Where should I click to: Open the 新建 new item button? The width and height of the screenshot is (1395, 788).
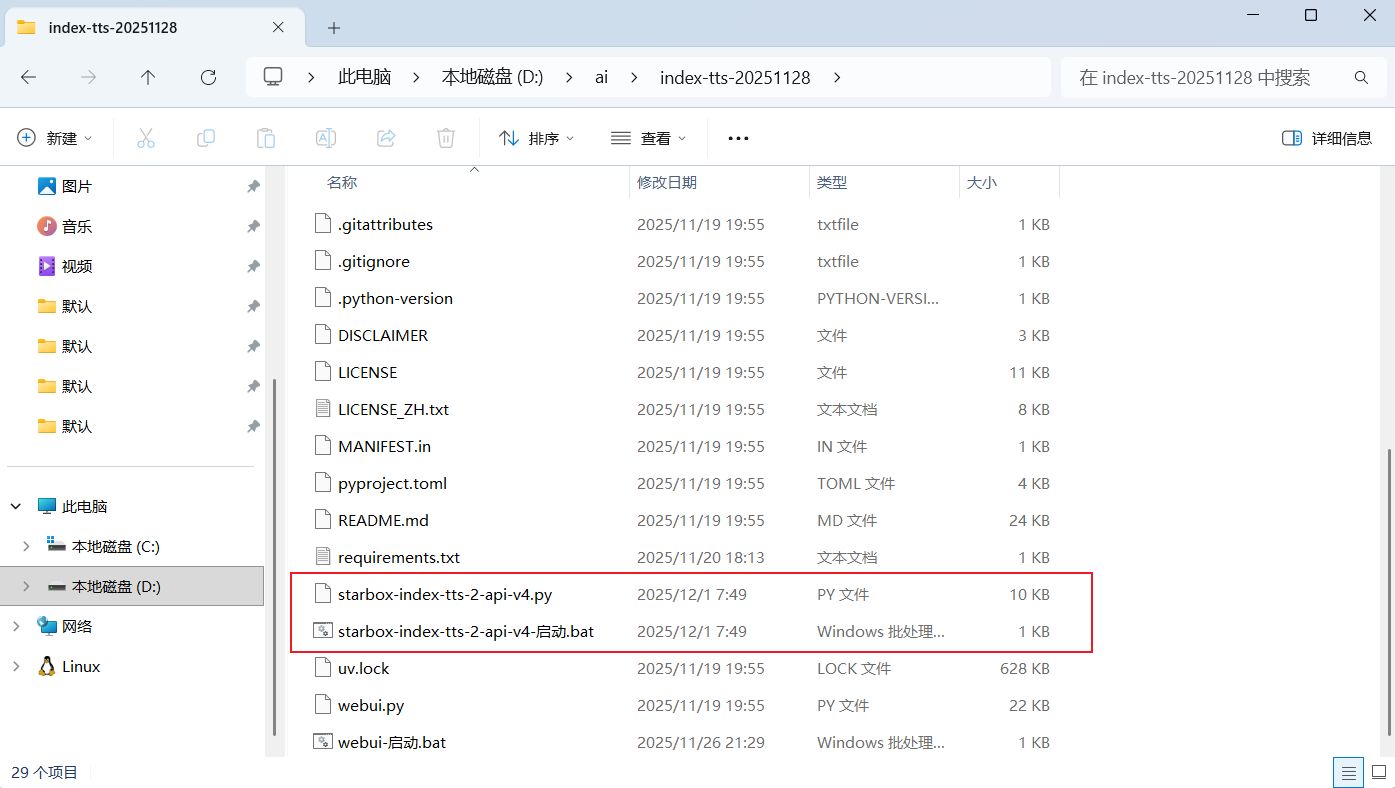pos(55,138)
